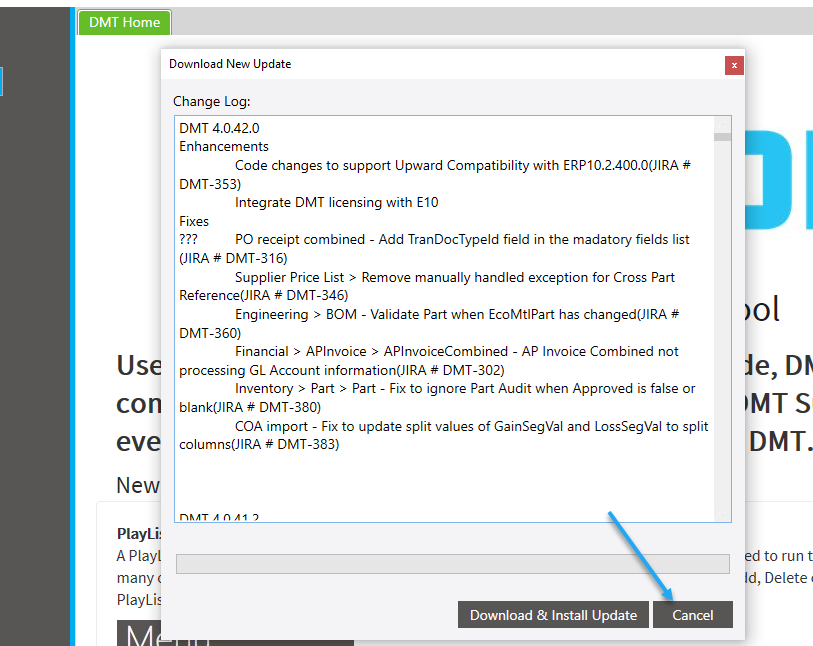813x646 pixels.
Task: Click the 'Fixes' heading in change log
Action: (194, 221)
